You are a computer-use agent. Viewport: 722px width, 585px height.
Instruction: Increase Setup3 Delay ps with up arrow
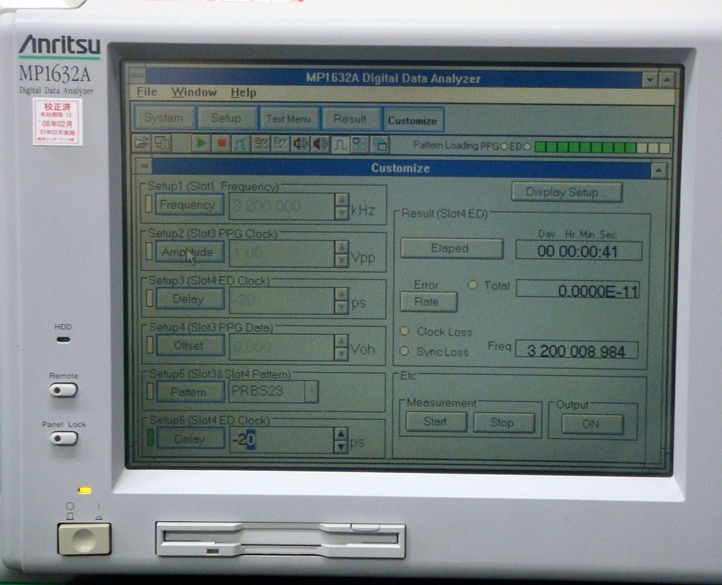pos(342,294)
